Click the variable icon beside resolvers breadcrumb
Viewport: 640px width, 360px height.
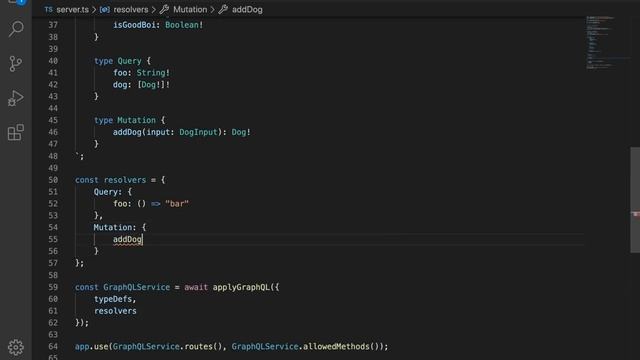click(104, 9)
